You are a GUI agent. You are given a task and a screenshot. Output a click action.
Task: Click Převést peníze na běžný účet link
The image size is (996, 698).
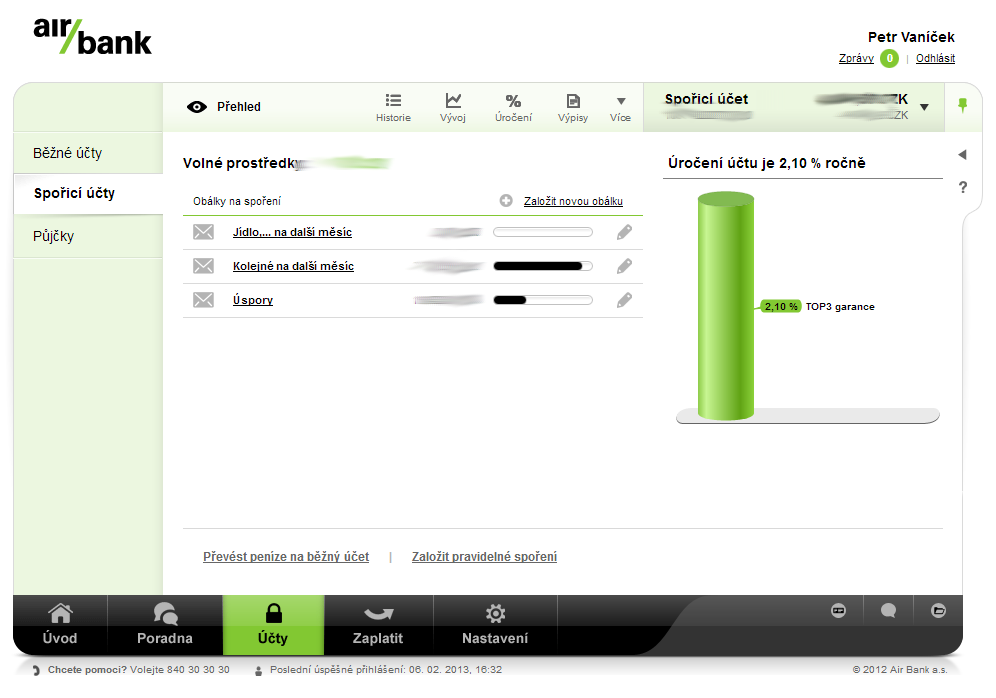(x=286, y=557)
